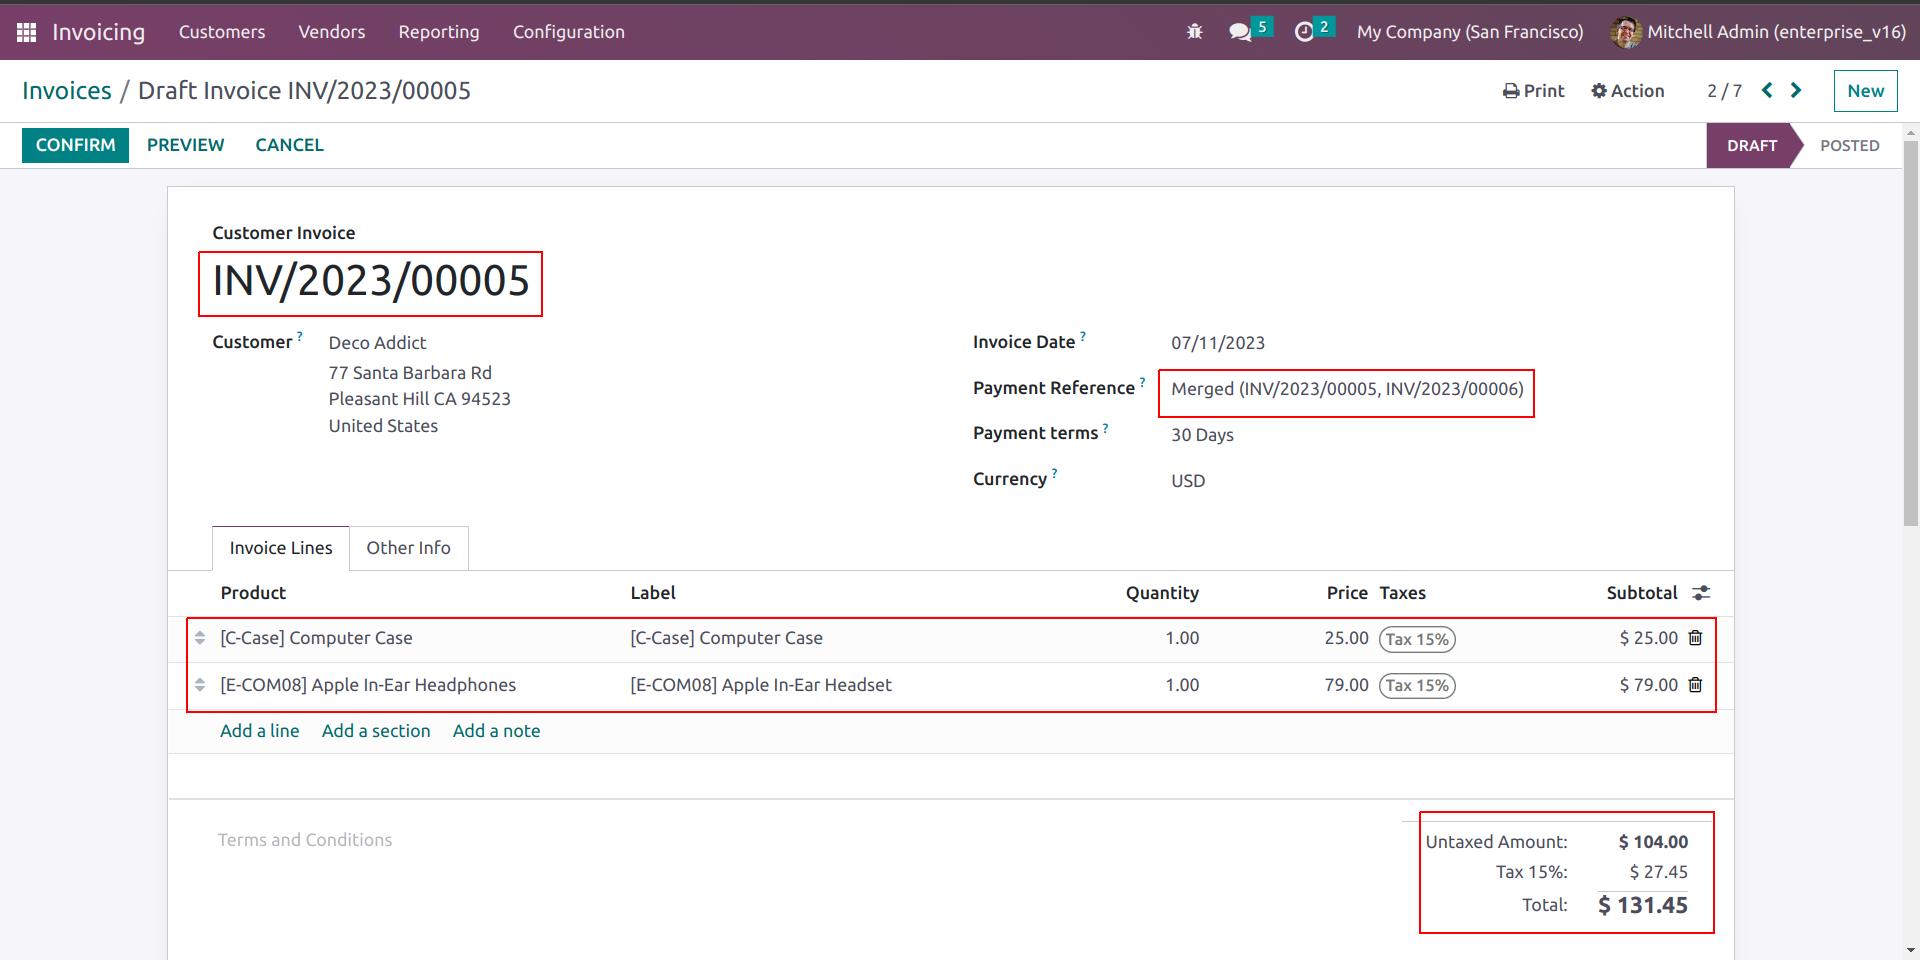Delete the Apple In-Ear Headphones line

pos(1695,685)
